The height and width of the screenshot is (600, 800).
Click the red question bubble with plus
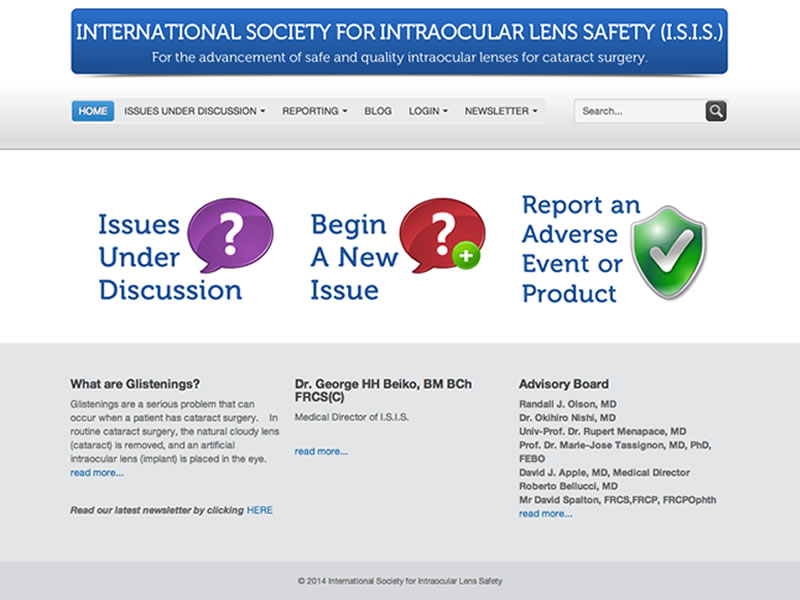tap(441, 236)
